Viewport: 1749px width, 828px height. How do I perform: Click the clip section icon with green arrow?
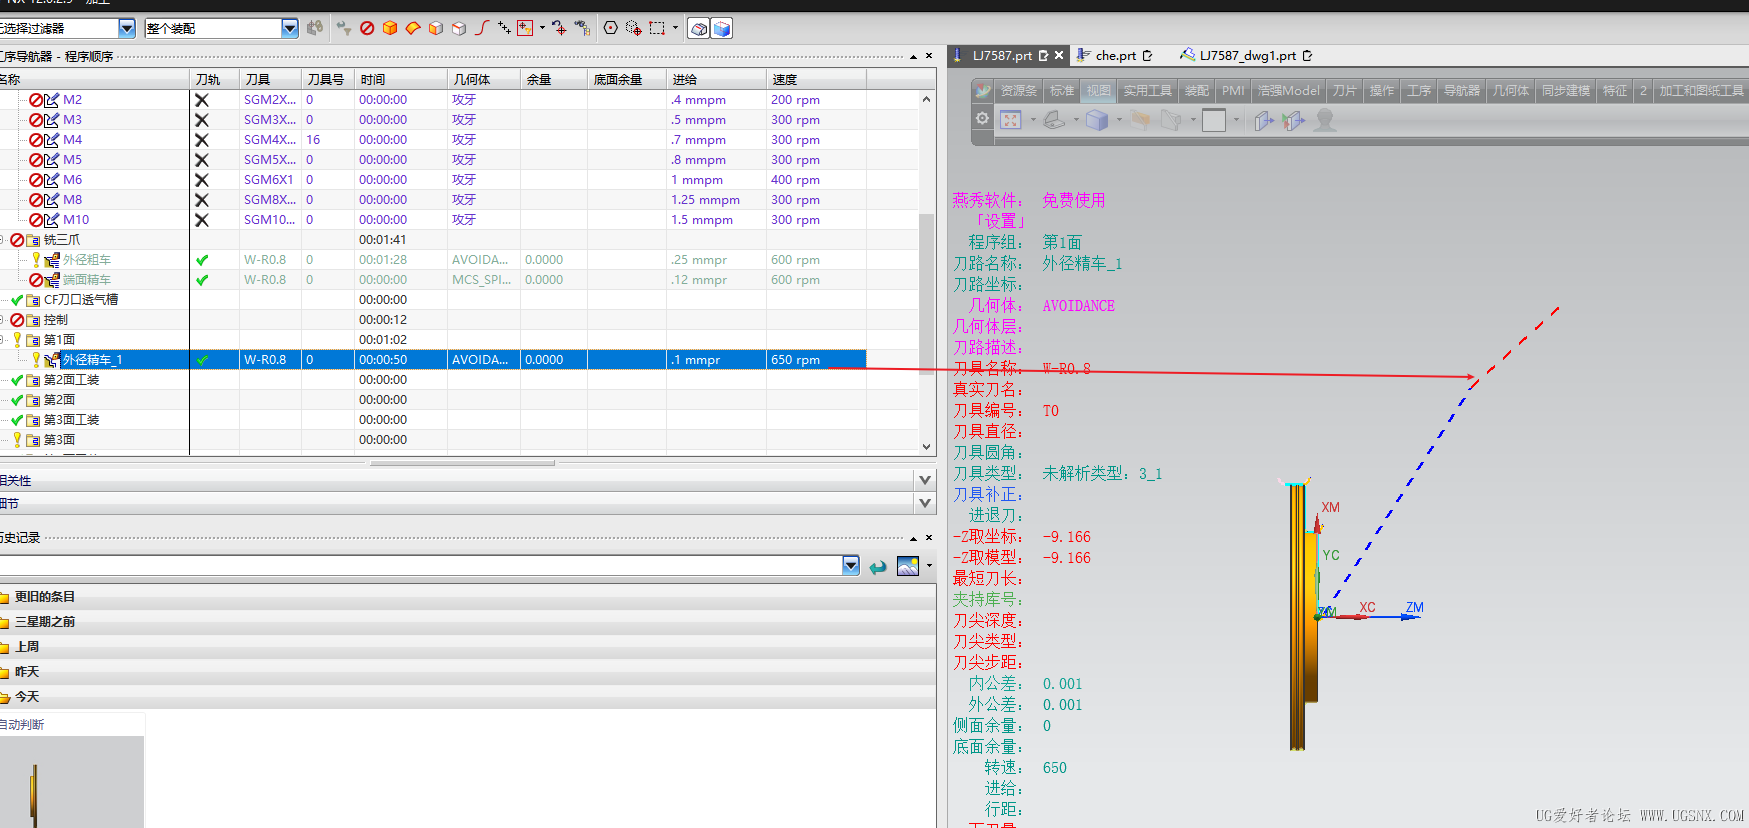[x=1294, y=121]
